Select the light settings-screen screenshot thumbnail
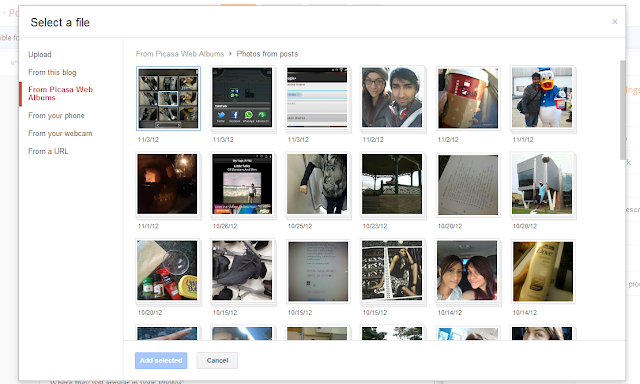Screen dimensions: 640x384 click(317, 98)
